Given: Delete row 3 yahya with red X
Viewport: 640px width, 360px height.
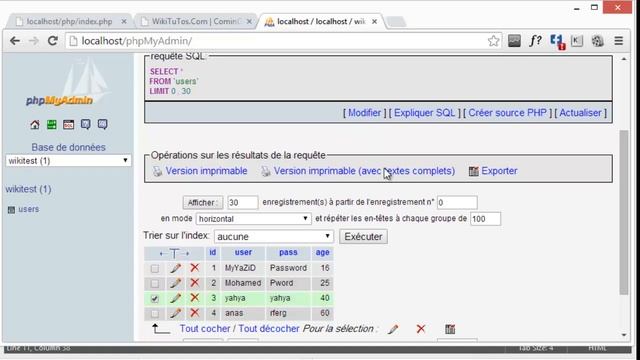Looking at the screenshot, I should tap(195, 298).
